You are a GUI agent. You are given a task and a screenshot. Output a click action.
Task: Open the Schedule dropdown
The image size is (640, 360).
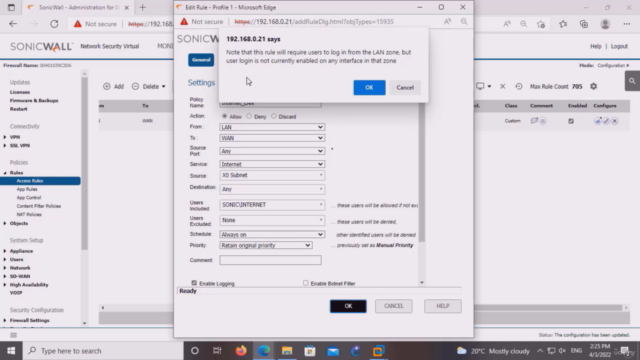(272, 234)
